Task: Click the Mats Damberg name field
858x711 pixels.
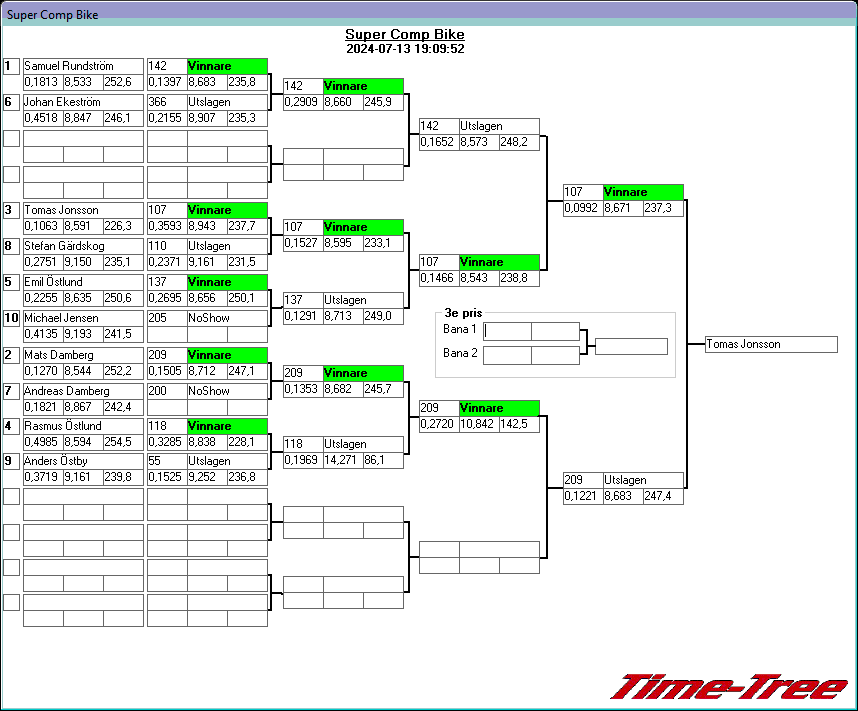Action: point(83,355)
